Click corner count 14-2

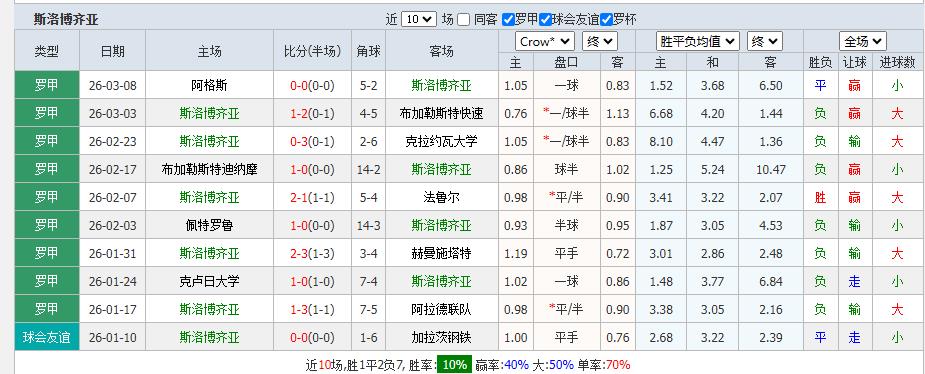click(x=368, y=170)
